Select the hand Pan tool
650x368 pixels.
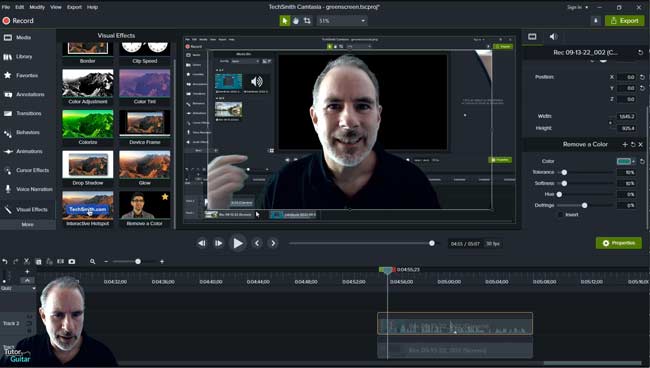[296, 21]
